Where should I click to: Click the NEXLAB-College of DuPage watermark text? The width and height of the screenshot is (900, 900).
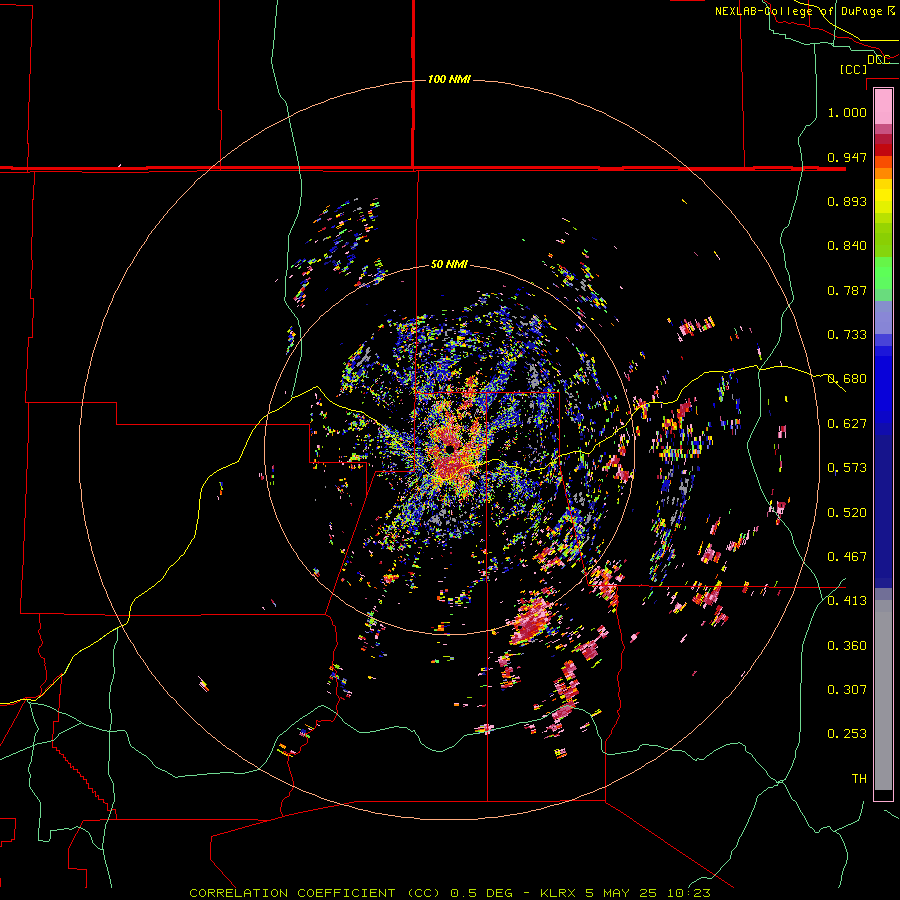pyautogui.click(x=805, y=11)
